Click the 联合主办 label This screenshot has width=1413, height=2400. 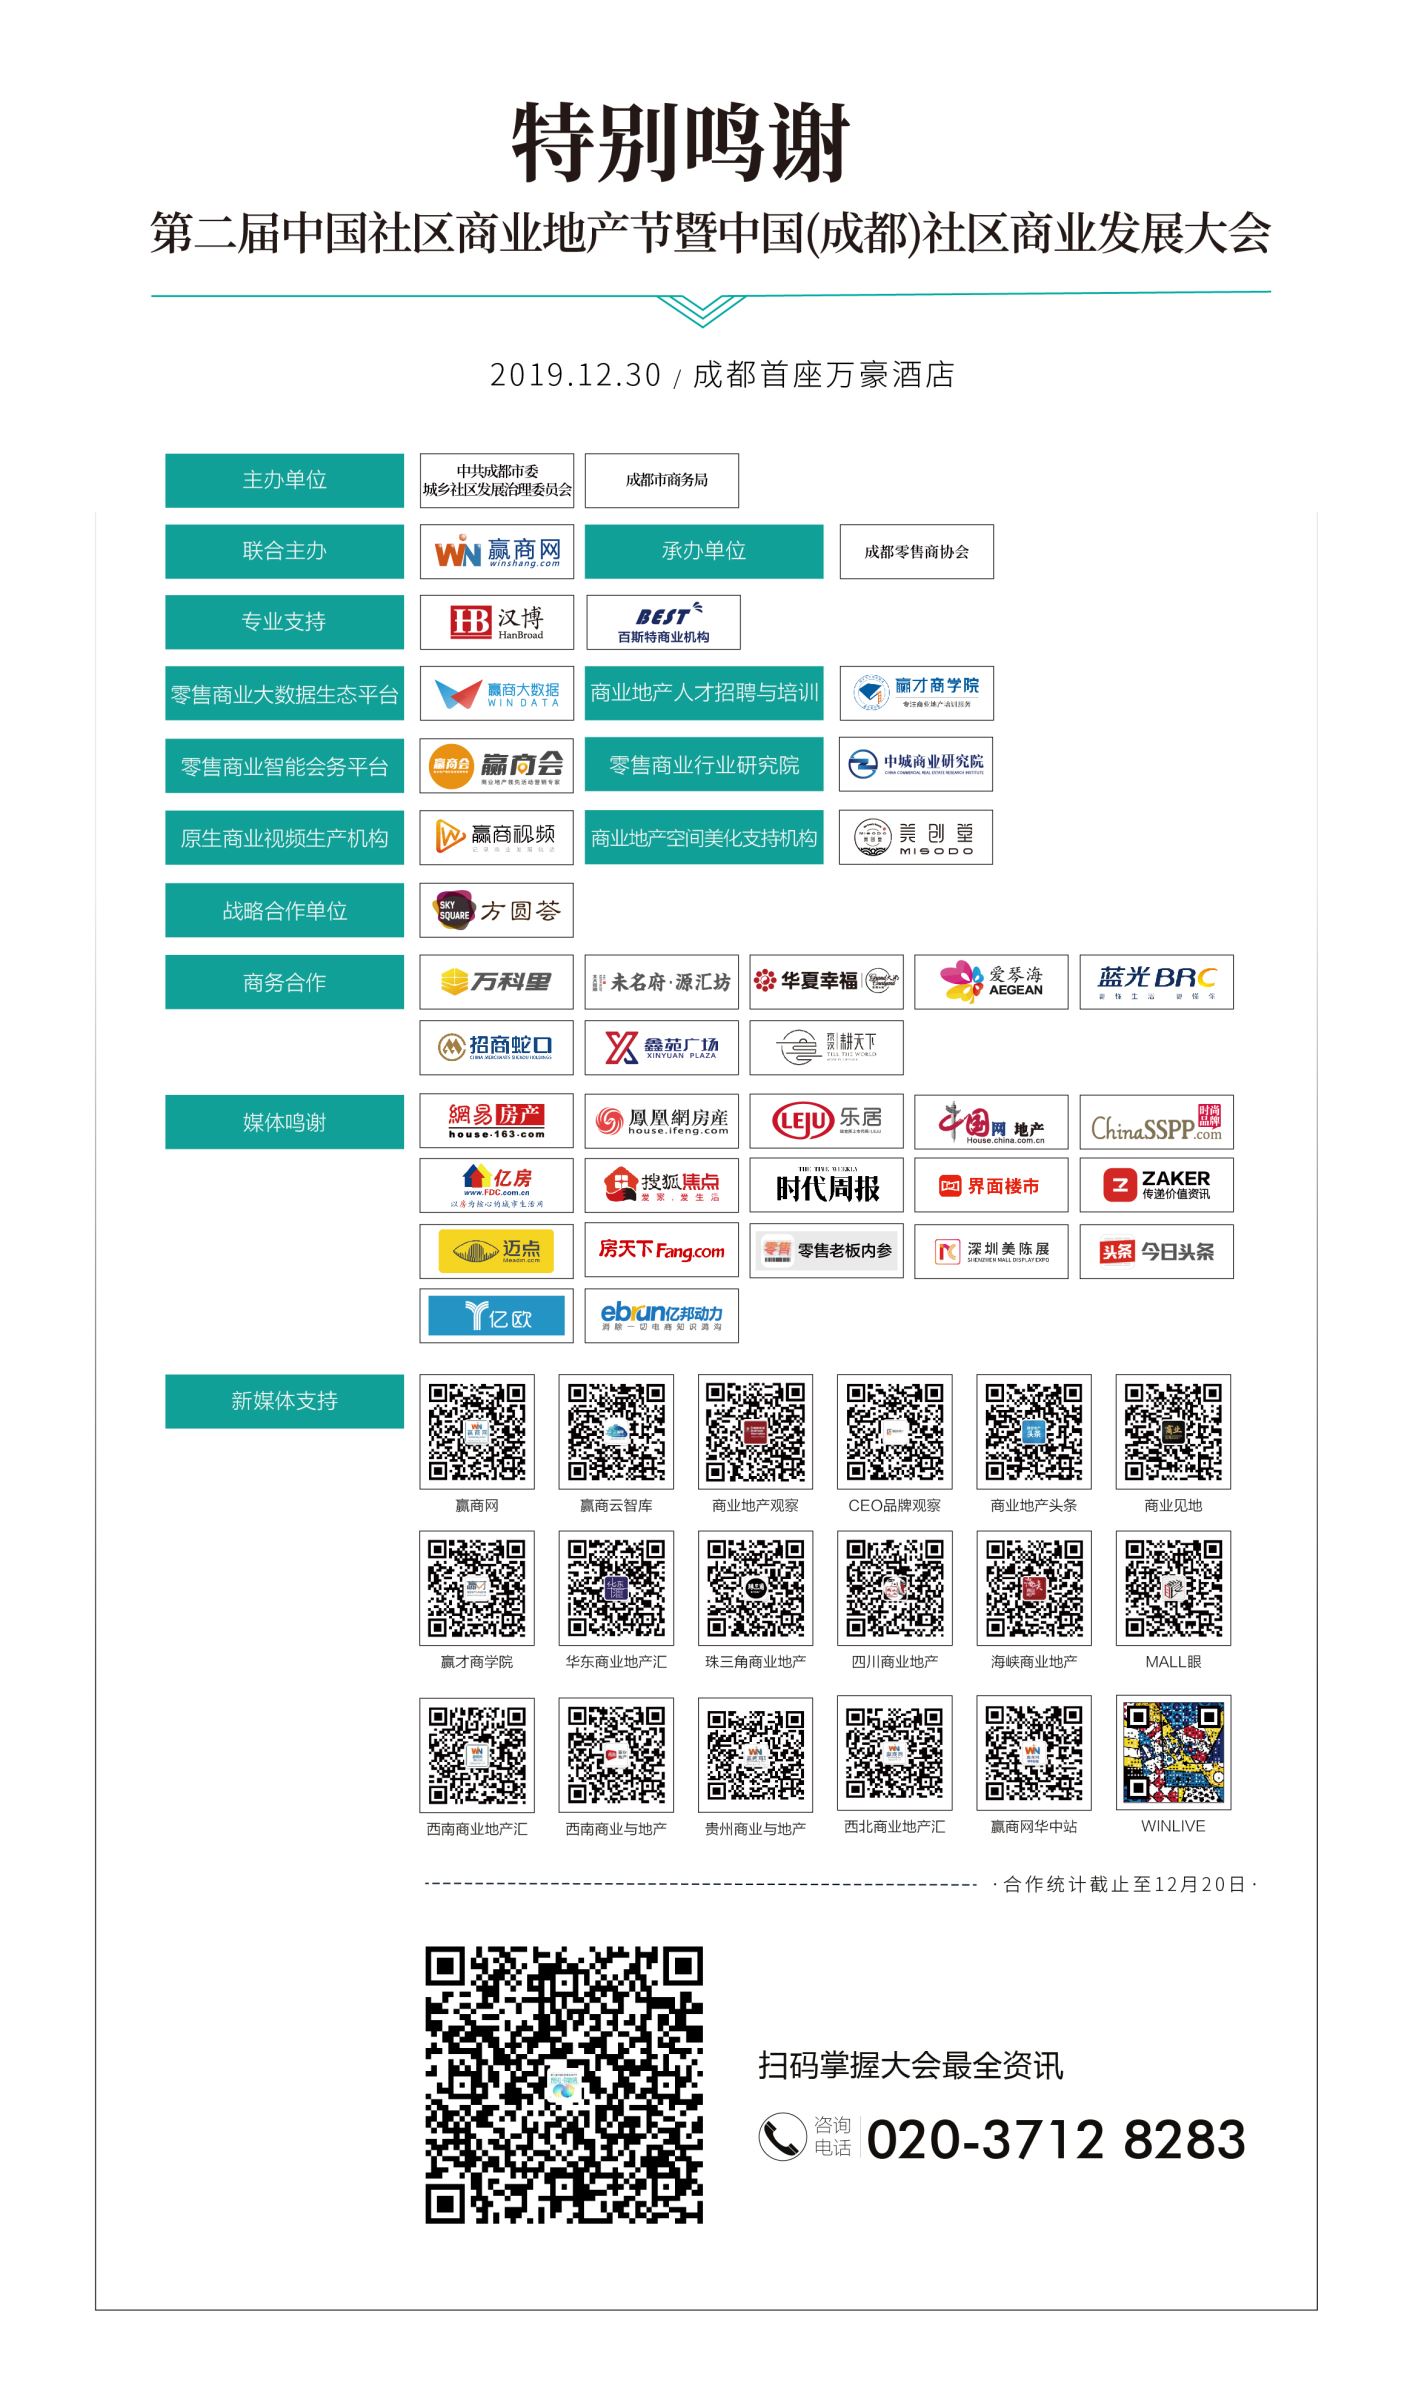tap(285, 551)
